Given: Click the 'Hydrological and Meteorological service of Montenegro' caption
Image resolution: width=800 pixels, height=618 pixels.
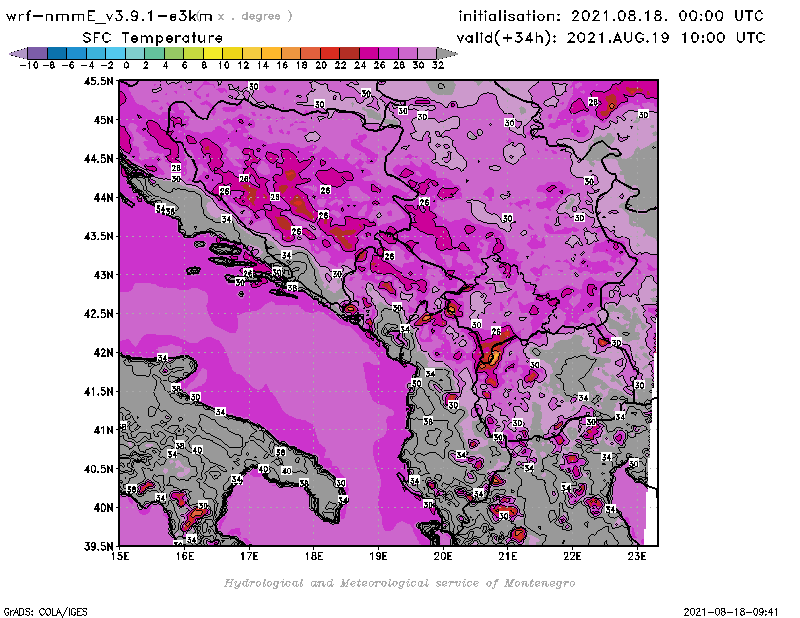Looking at the screenshot, I should (x=399, y=583).
